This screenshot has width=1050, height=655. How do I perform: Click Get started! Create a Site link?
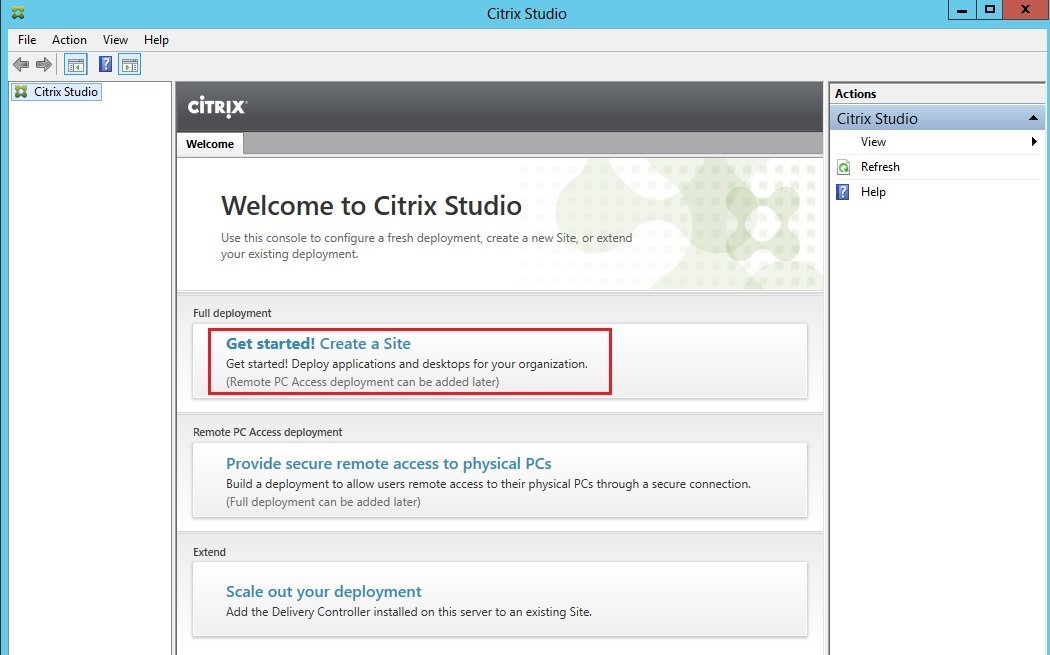coord(318,344)
